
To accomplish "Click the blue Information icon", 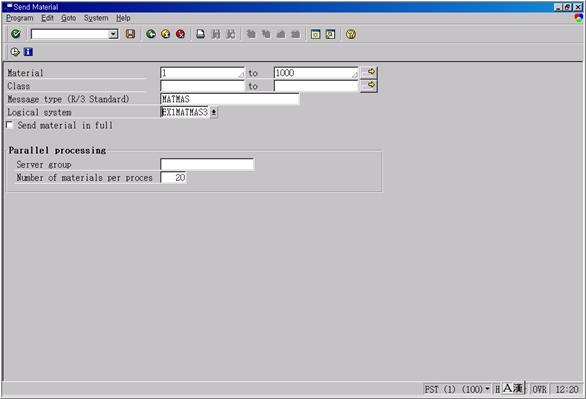I will tap(28, 52).
